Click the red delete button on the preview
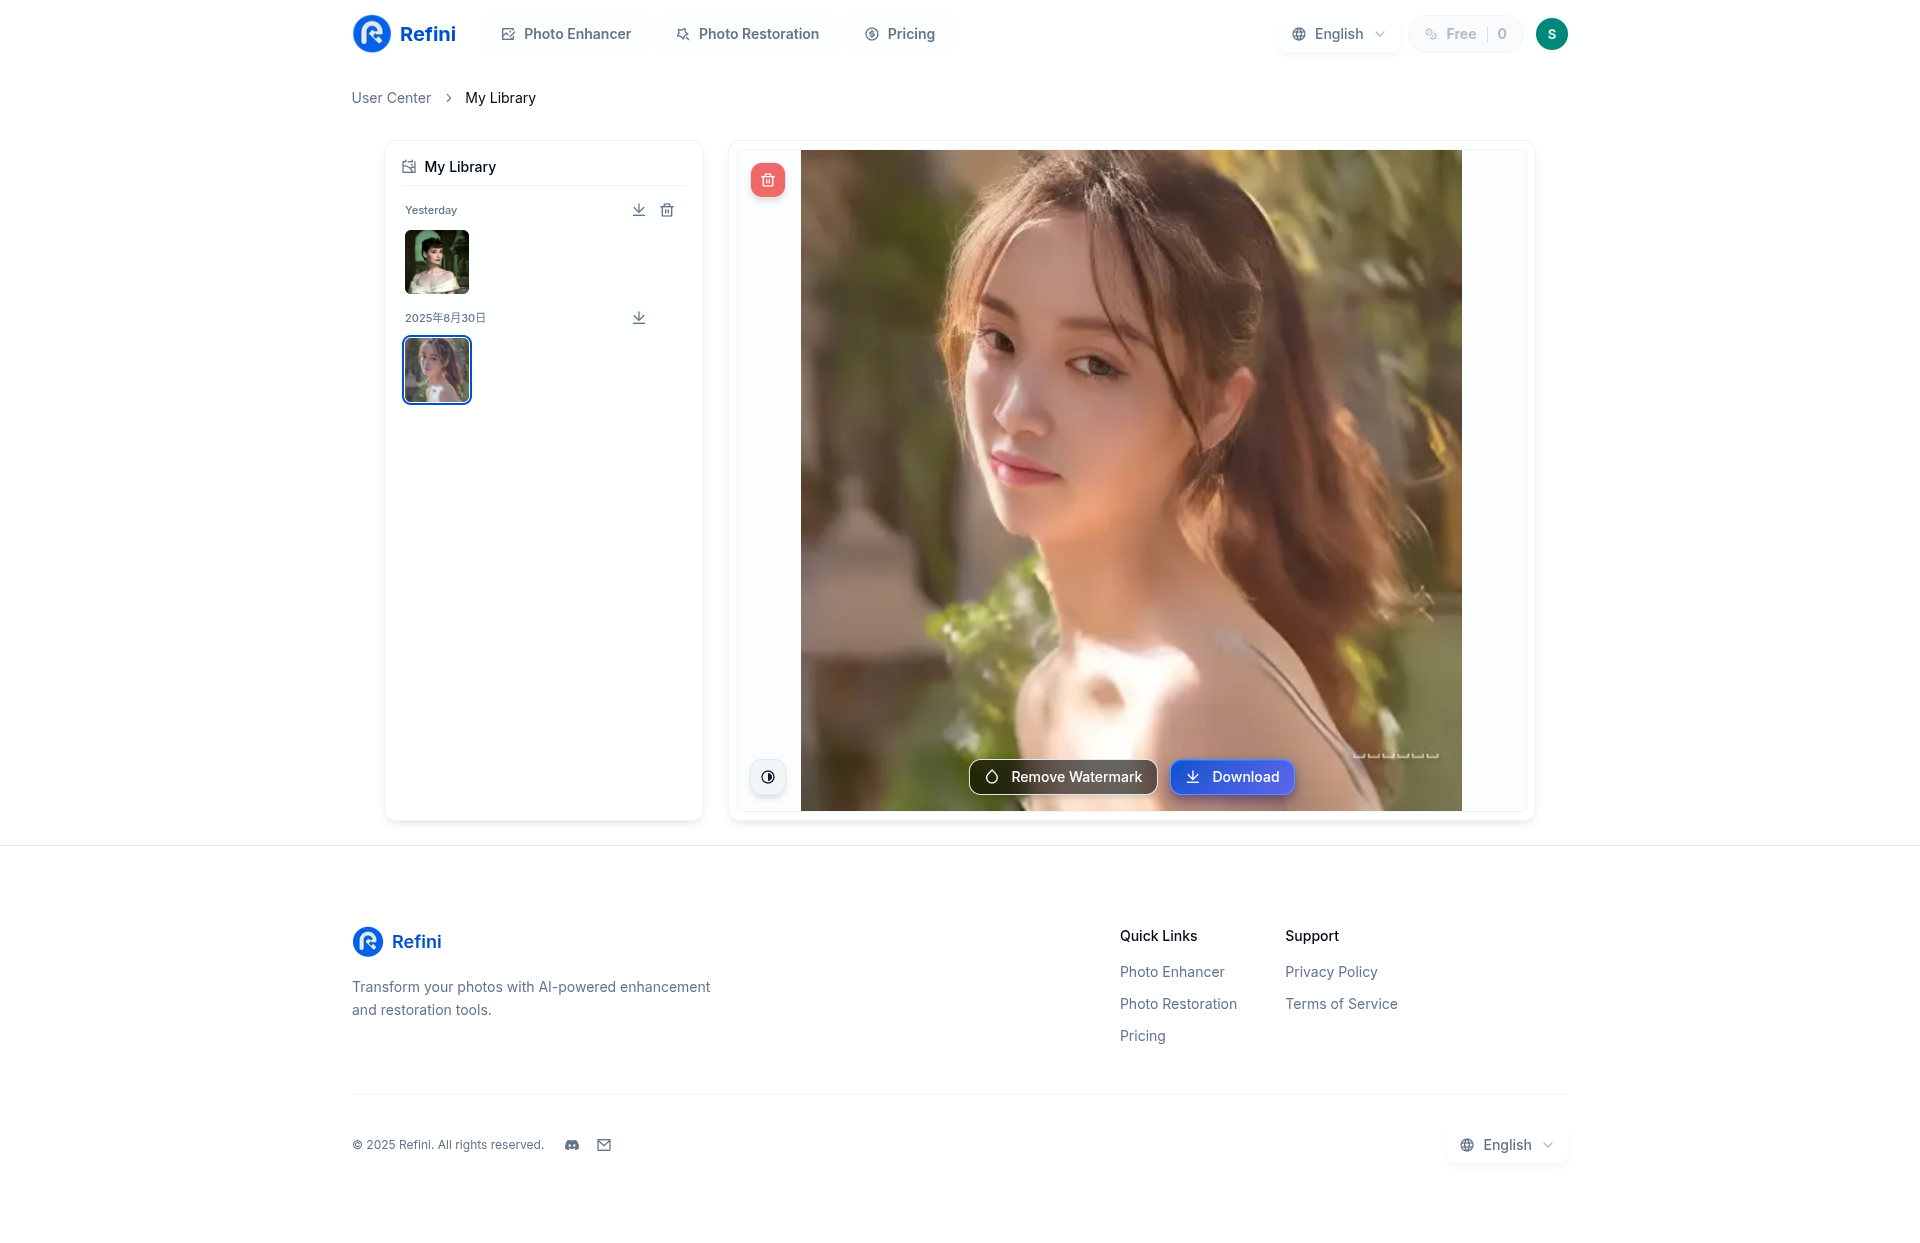 pyautogui.click(x=768, y=180)
